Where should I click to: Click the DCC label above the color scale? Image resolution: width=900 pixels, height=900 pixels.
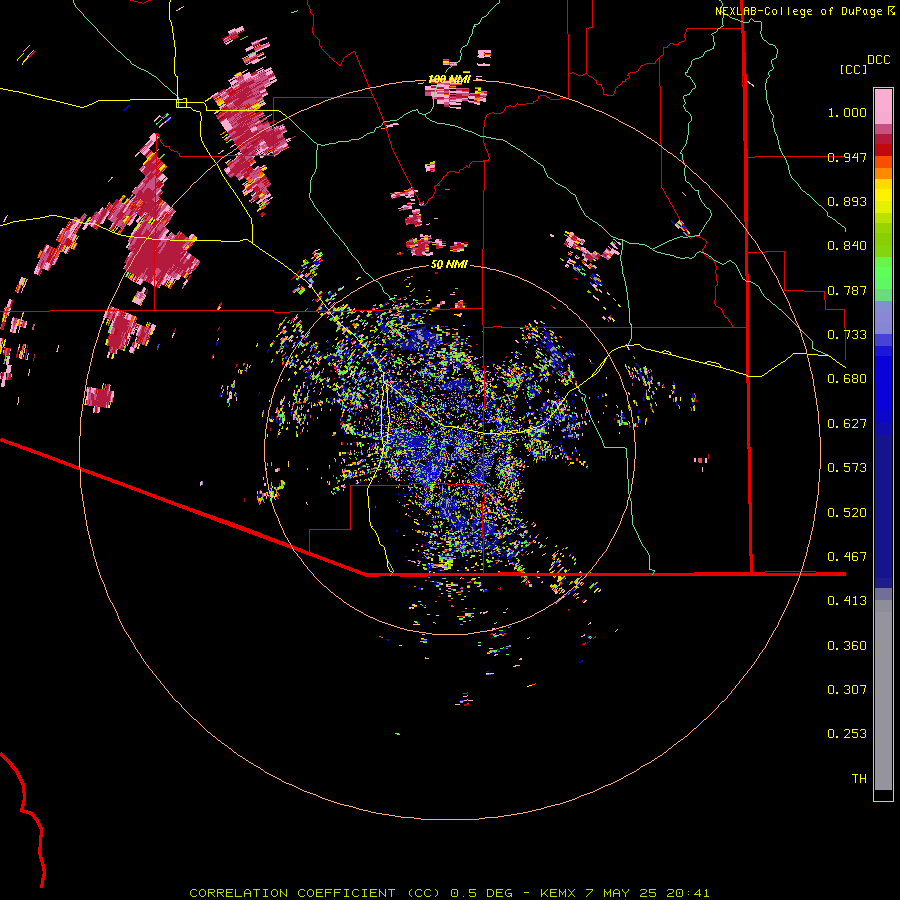pos(878,60)
